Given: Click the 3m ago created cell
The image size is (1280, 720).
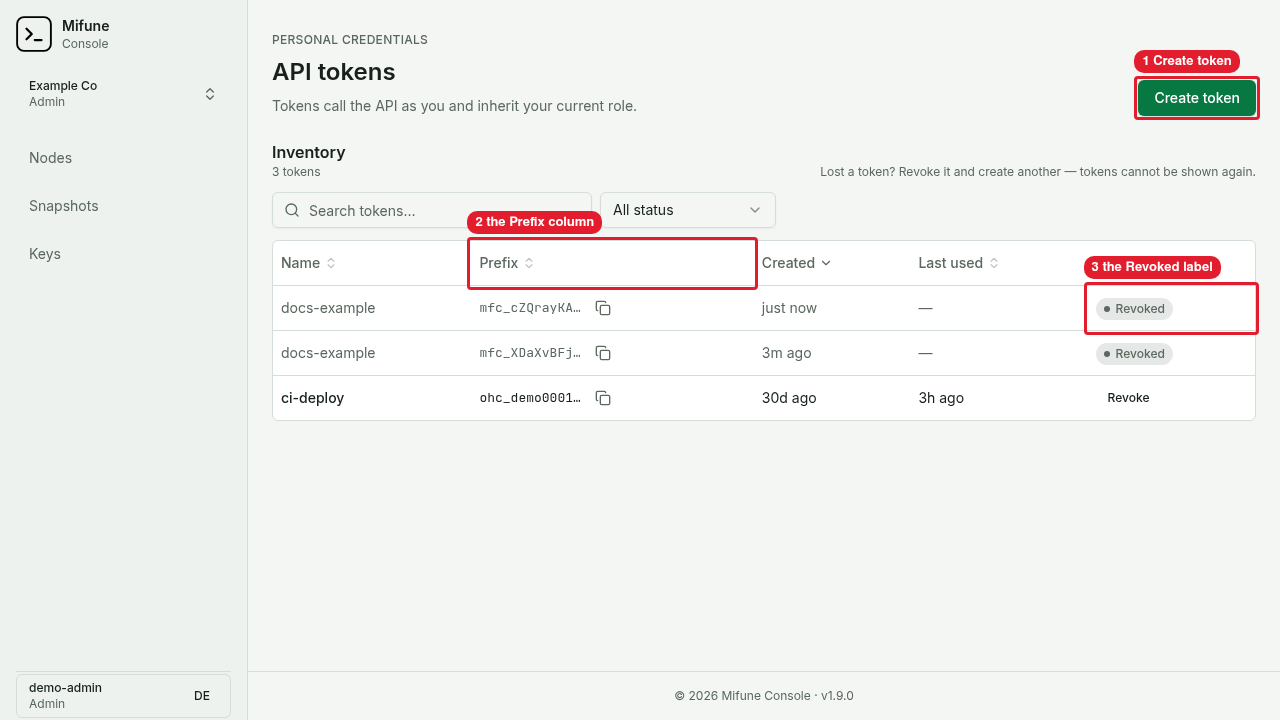Looking at the screenshot, I should click(786, 353).
